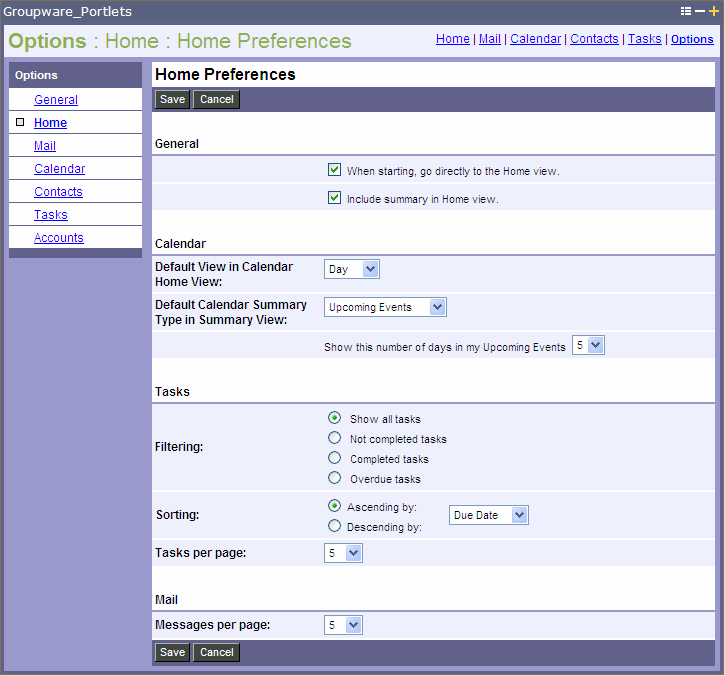Open the Messages per page dropdown

tap(343, 625)
